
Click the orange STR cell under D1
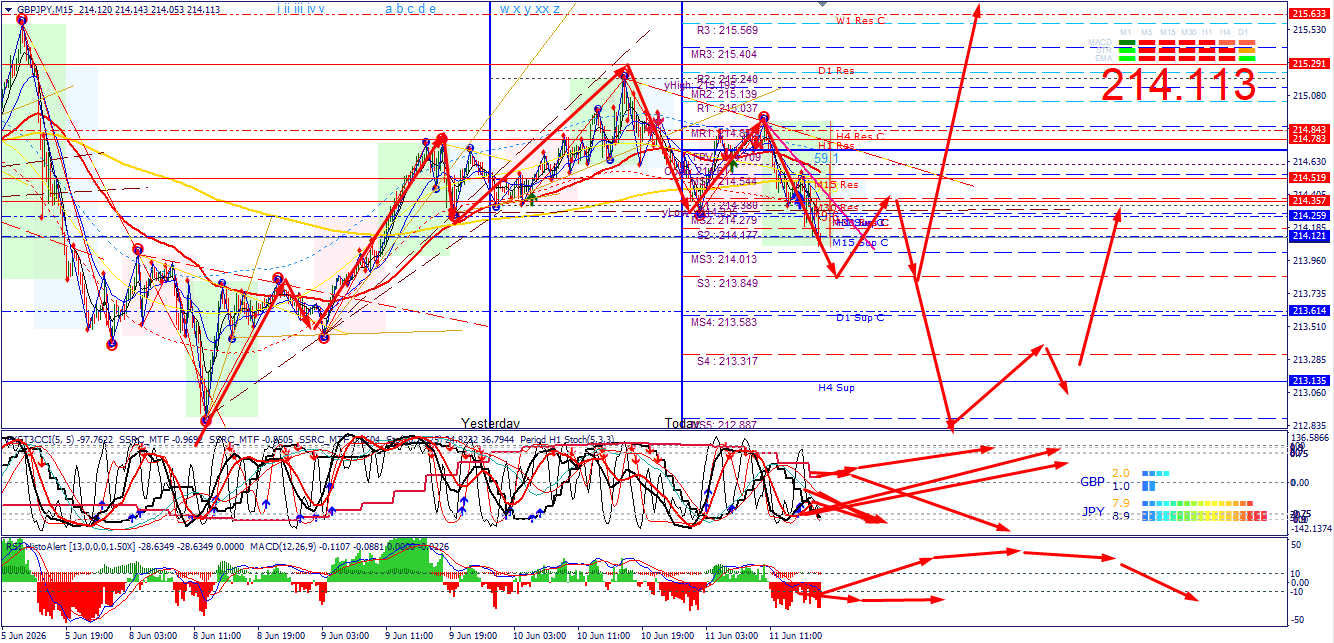[1247, 50]
